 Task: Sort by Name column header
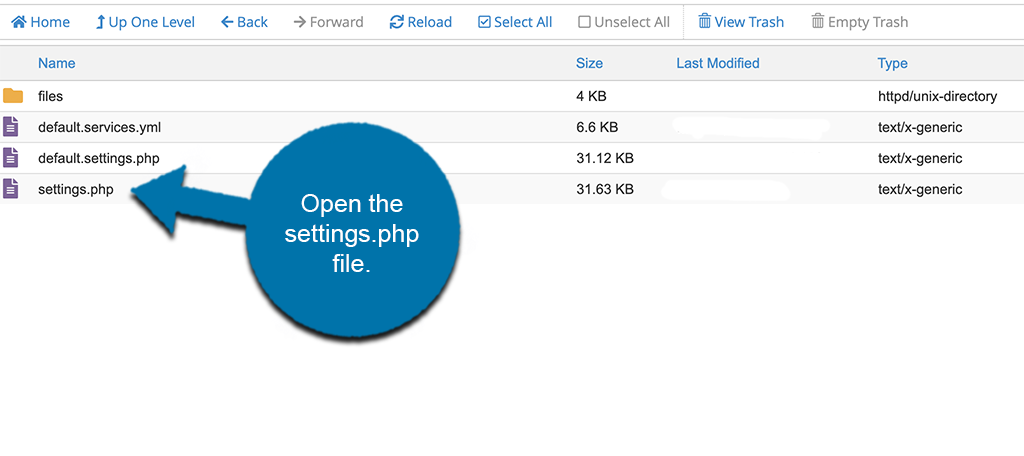[x=57, y=63]
